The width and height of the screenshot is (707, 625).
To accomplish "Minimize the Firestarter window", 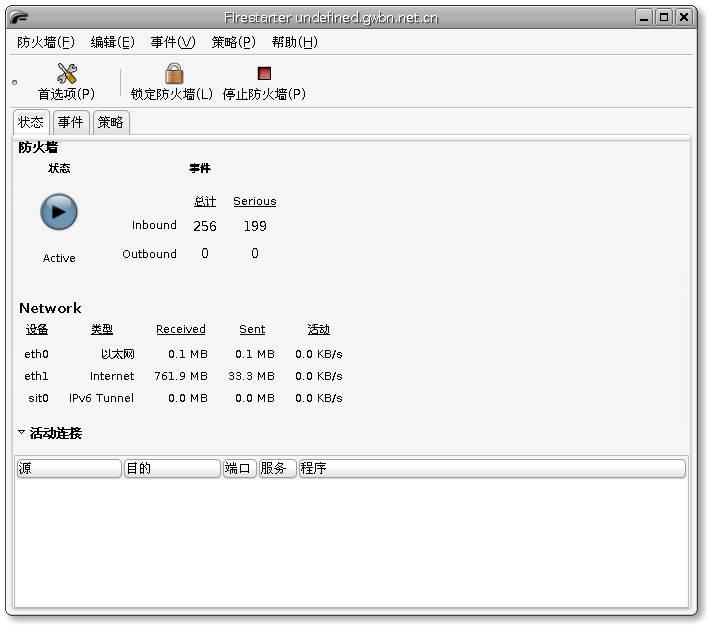I will coord(644,17).
